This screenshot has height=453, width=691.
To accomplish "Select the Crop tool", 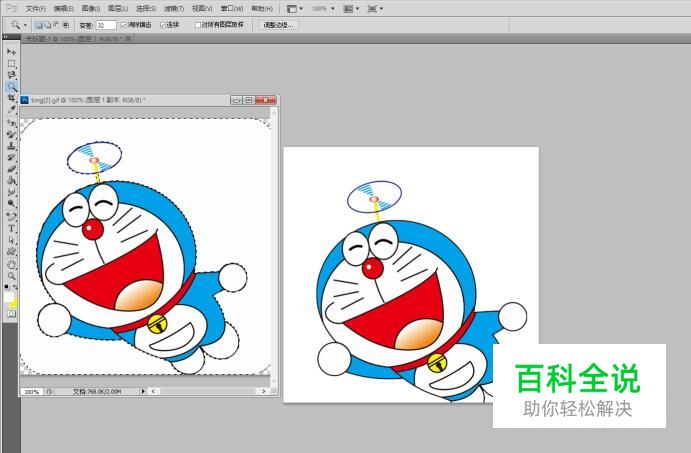I will [x=11, y=98].
